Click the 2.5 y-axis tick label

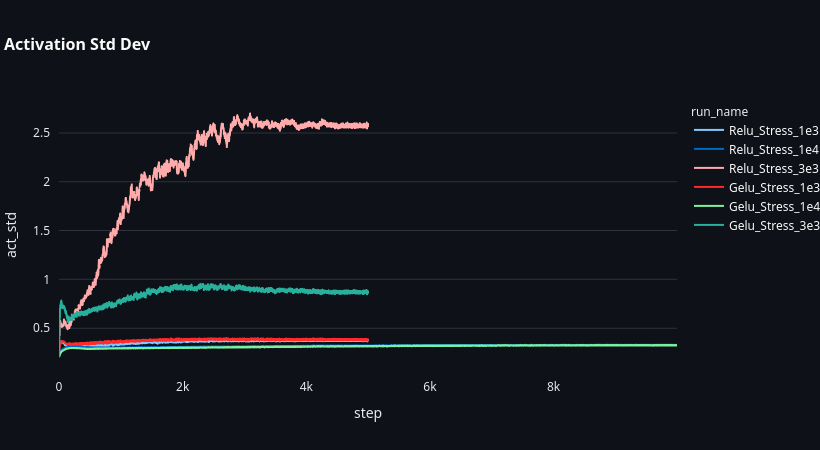41,133
